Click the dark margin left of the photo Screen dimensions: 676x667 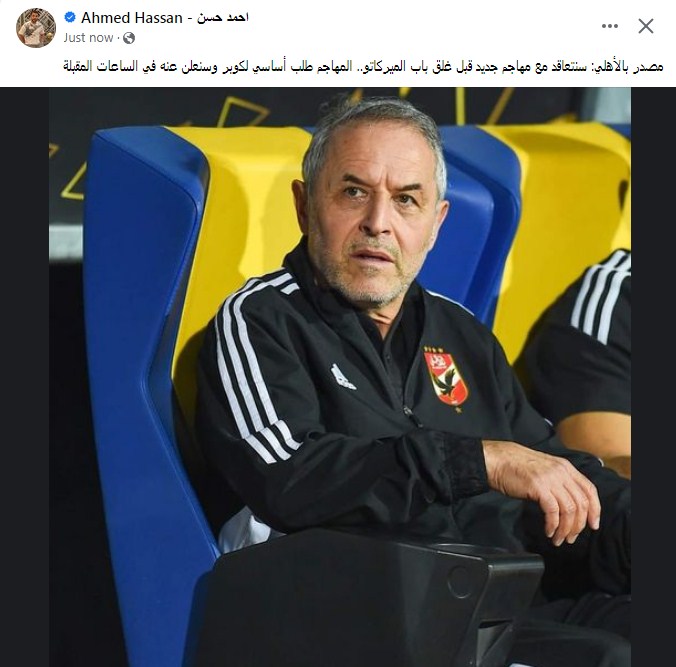point(24,377)
